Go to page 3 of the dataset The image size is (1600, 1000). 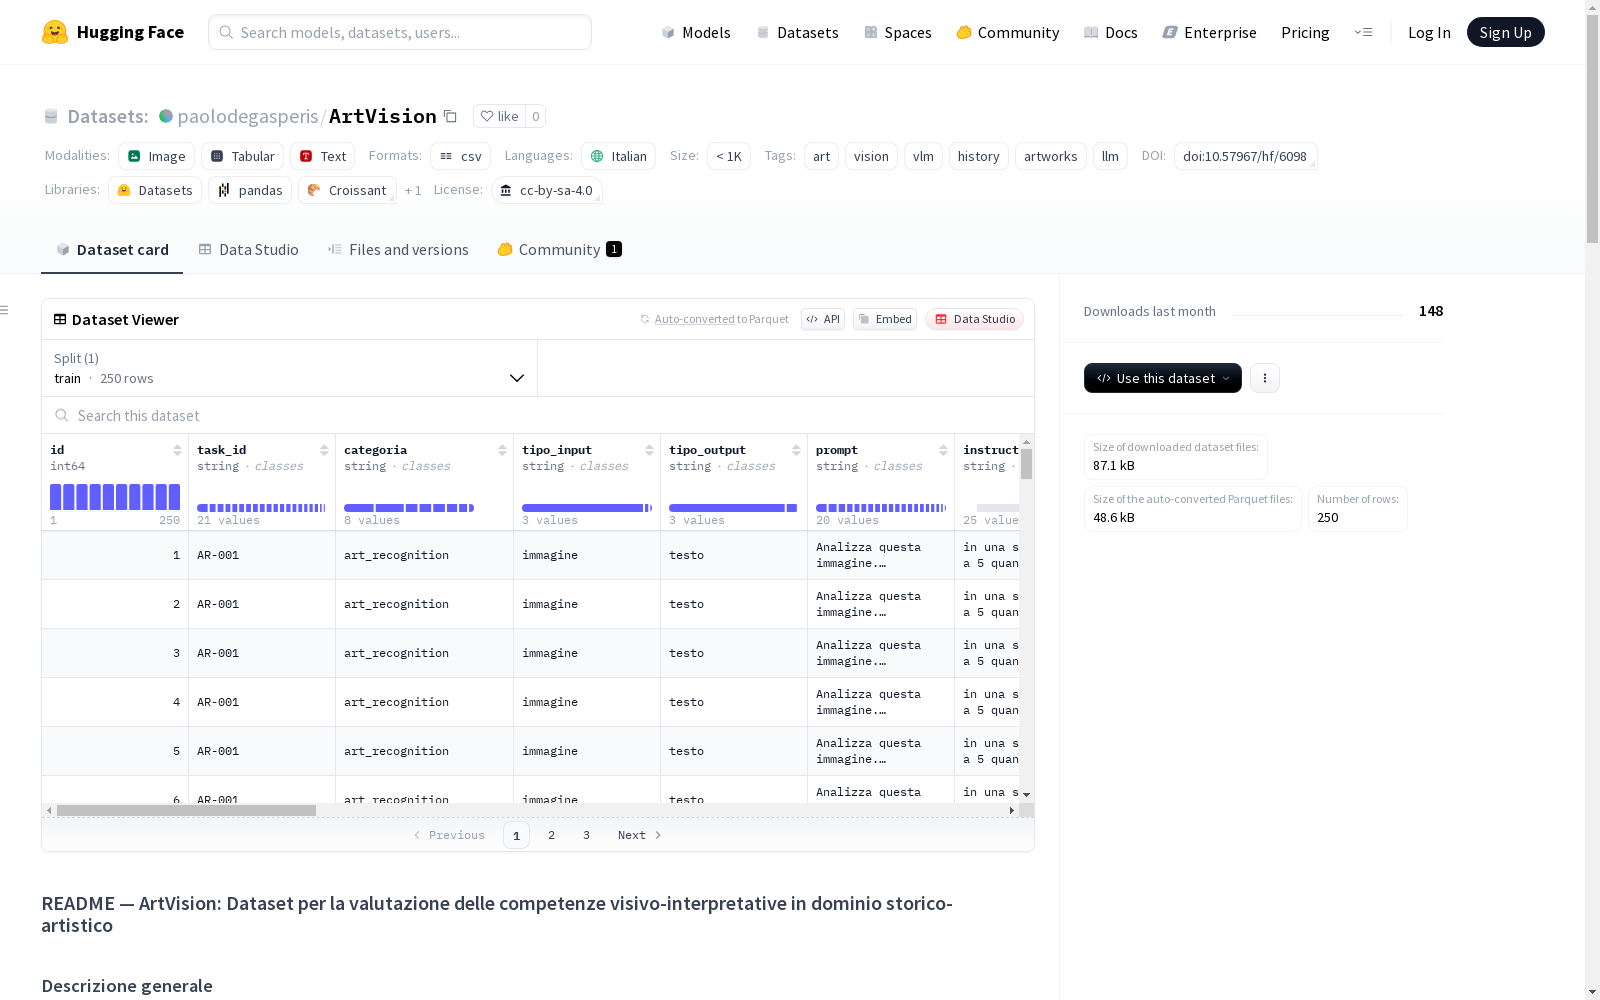click(586, 835)
